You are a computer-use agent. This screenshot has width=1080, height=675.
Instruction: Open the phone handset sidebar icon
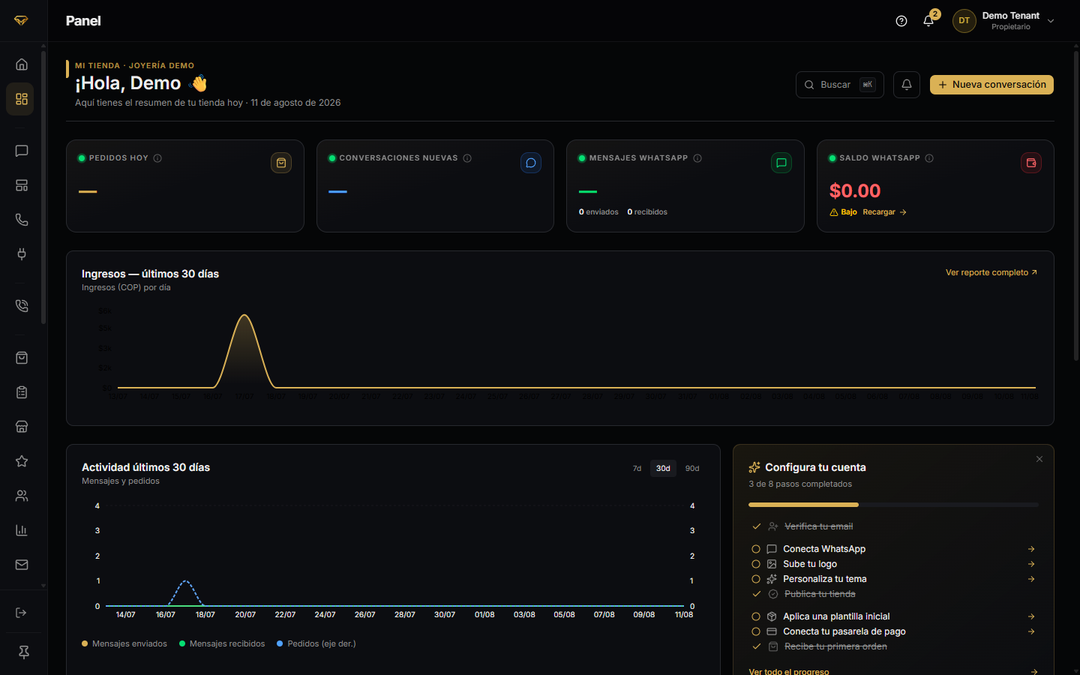click(x=21, y=220)
